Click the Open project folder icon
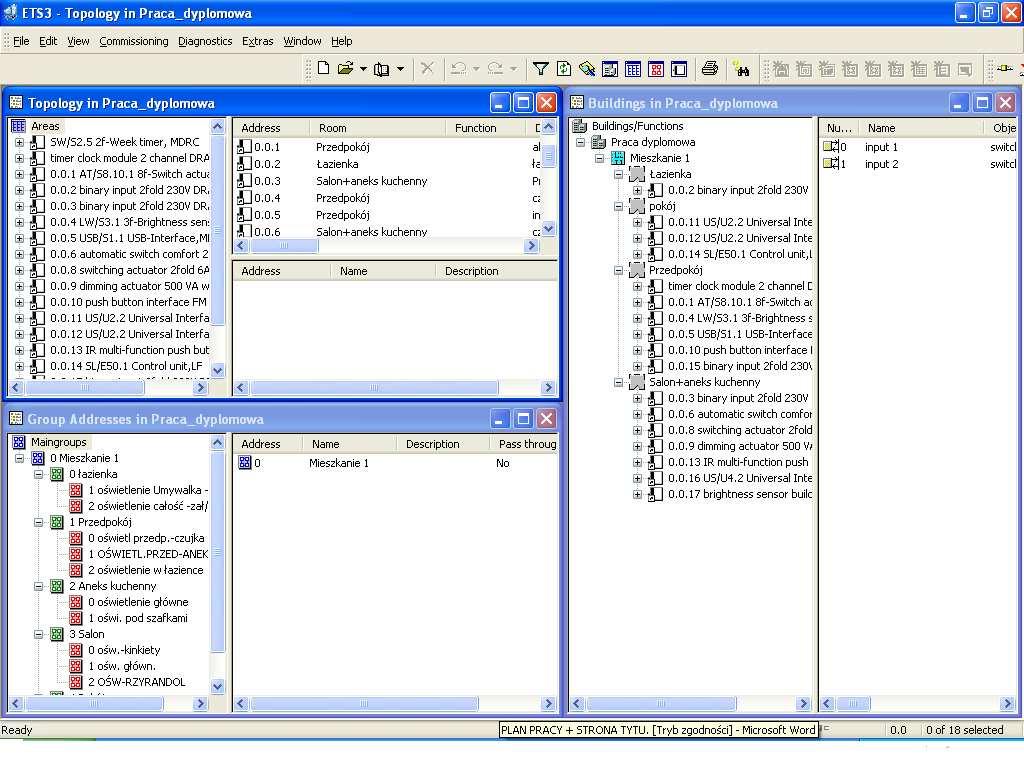The height and width of the screenshot is (768, 1024). (345, 69)
